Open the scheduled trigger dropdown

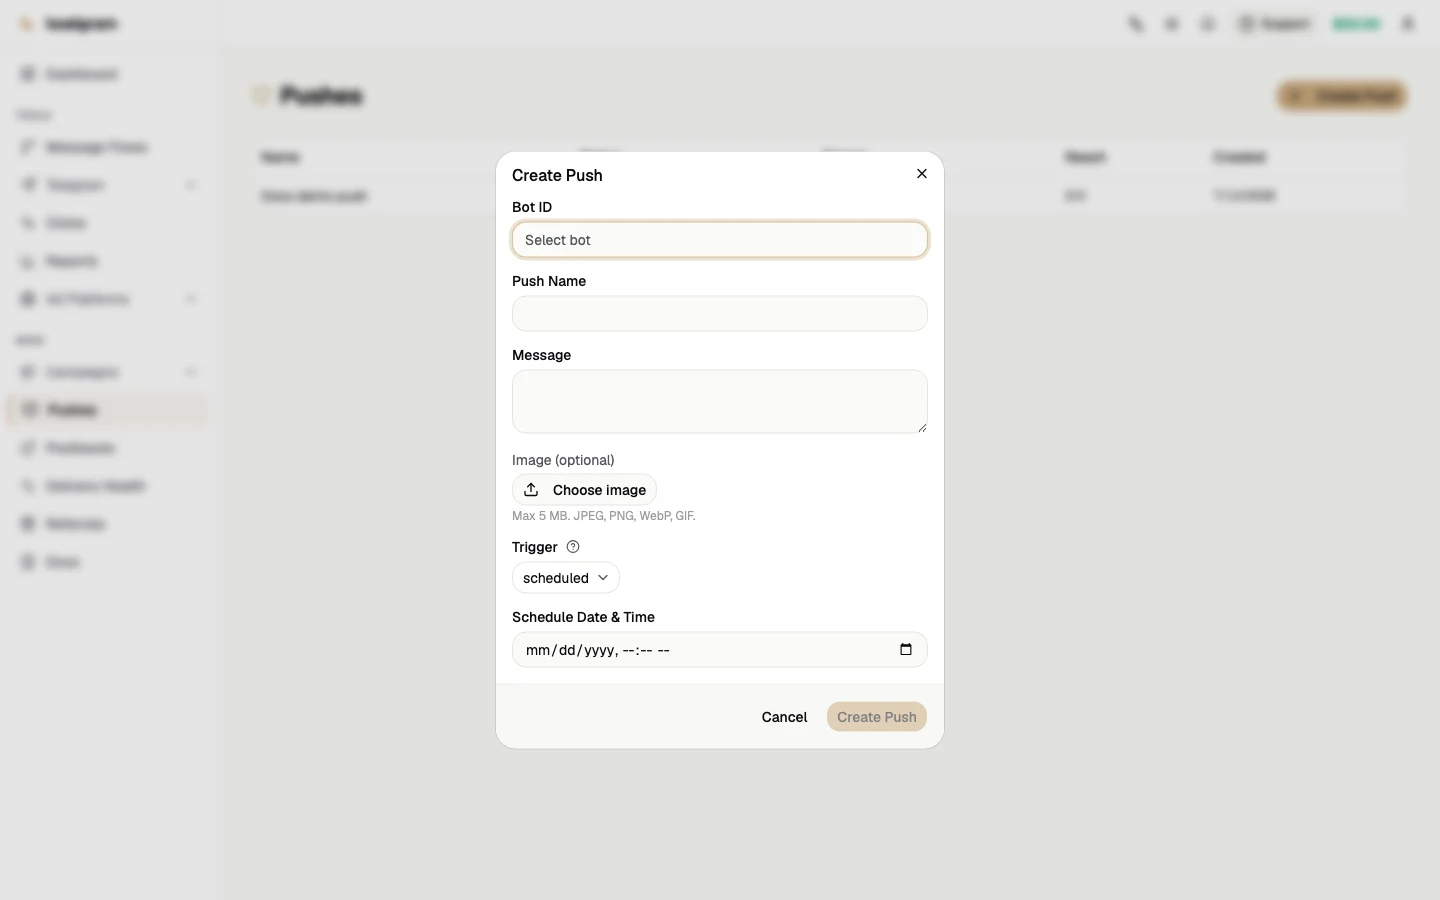click(x=566, y=578)
